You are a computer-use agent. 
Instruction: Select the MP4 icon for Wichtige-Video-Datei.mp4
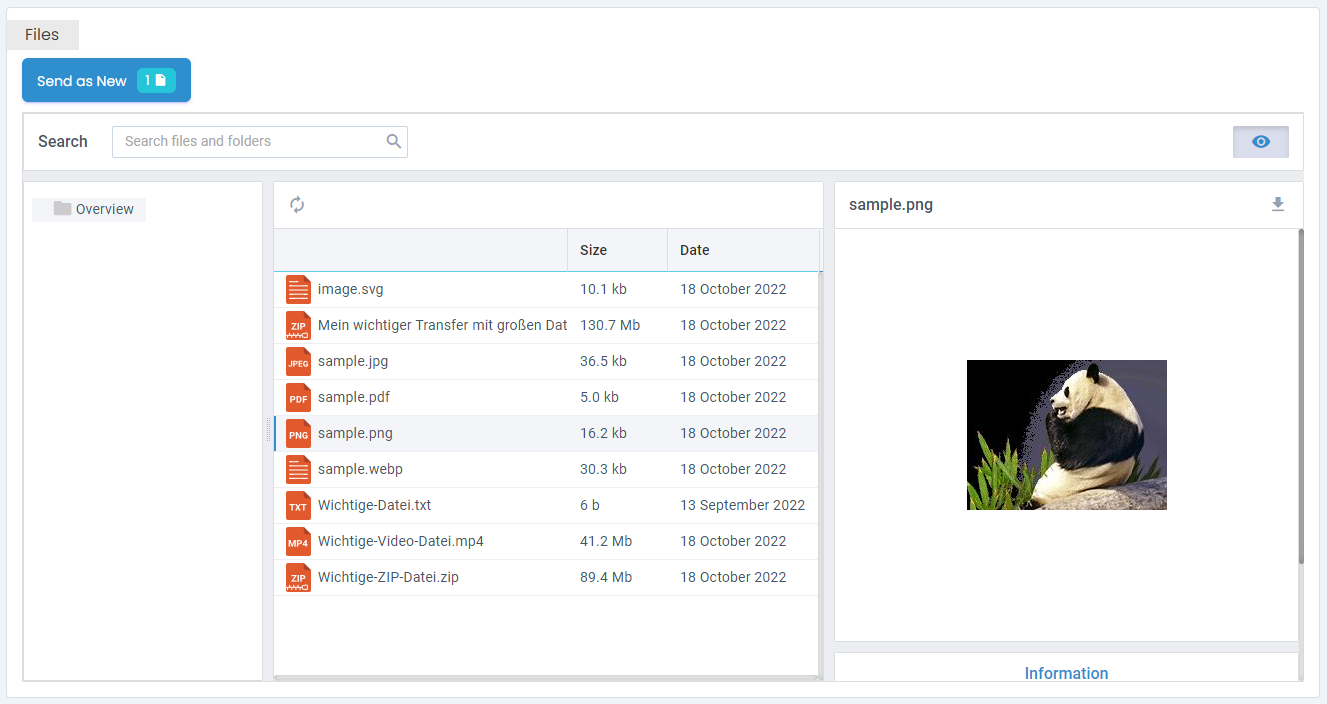point(298,541)
